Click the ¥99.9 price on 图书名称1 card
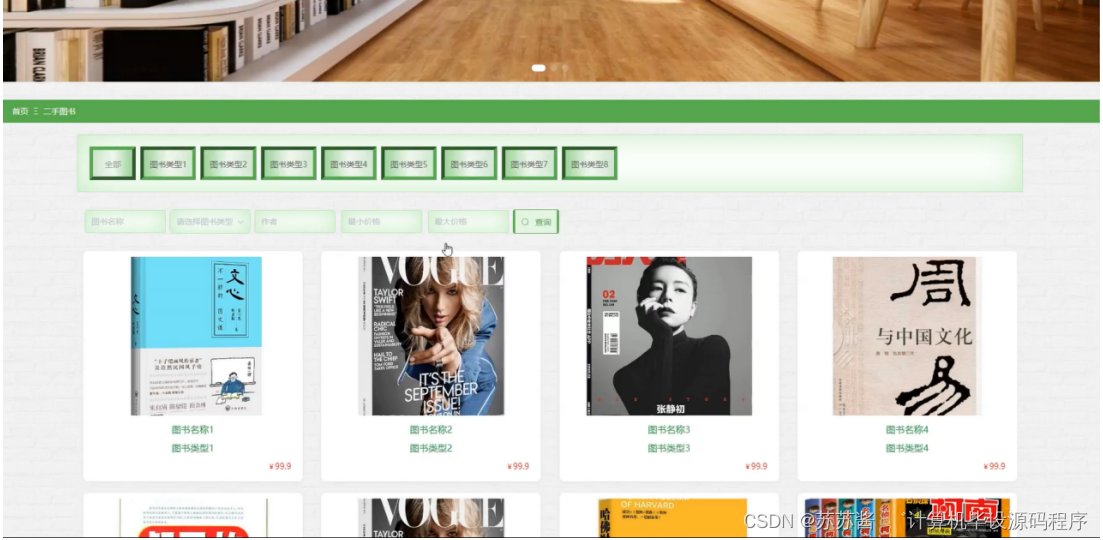Viewport: 1103px width, 540px height. pyautogui.click(x=280, y=466)
